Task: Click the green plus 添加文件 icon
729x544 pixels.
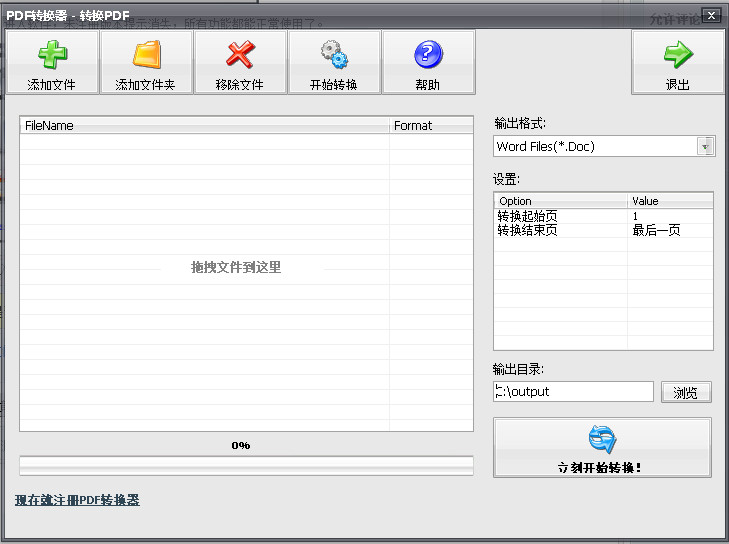Action: tap(51, 55)
